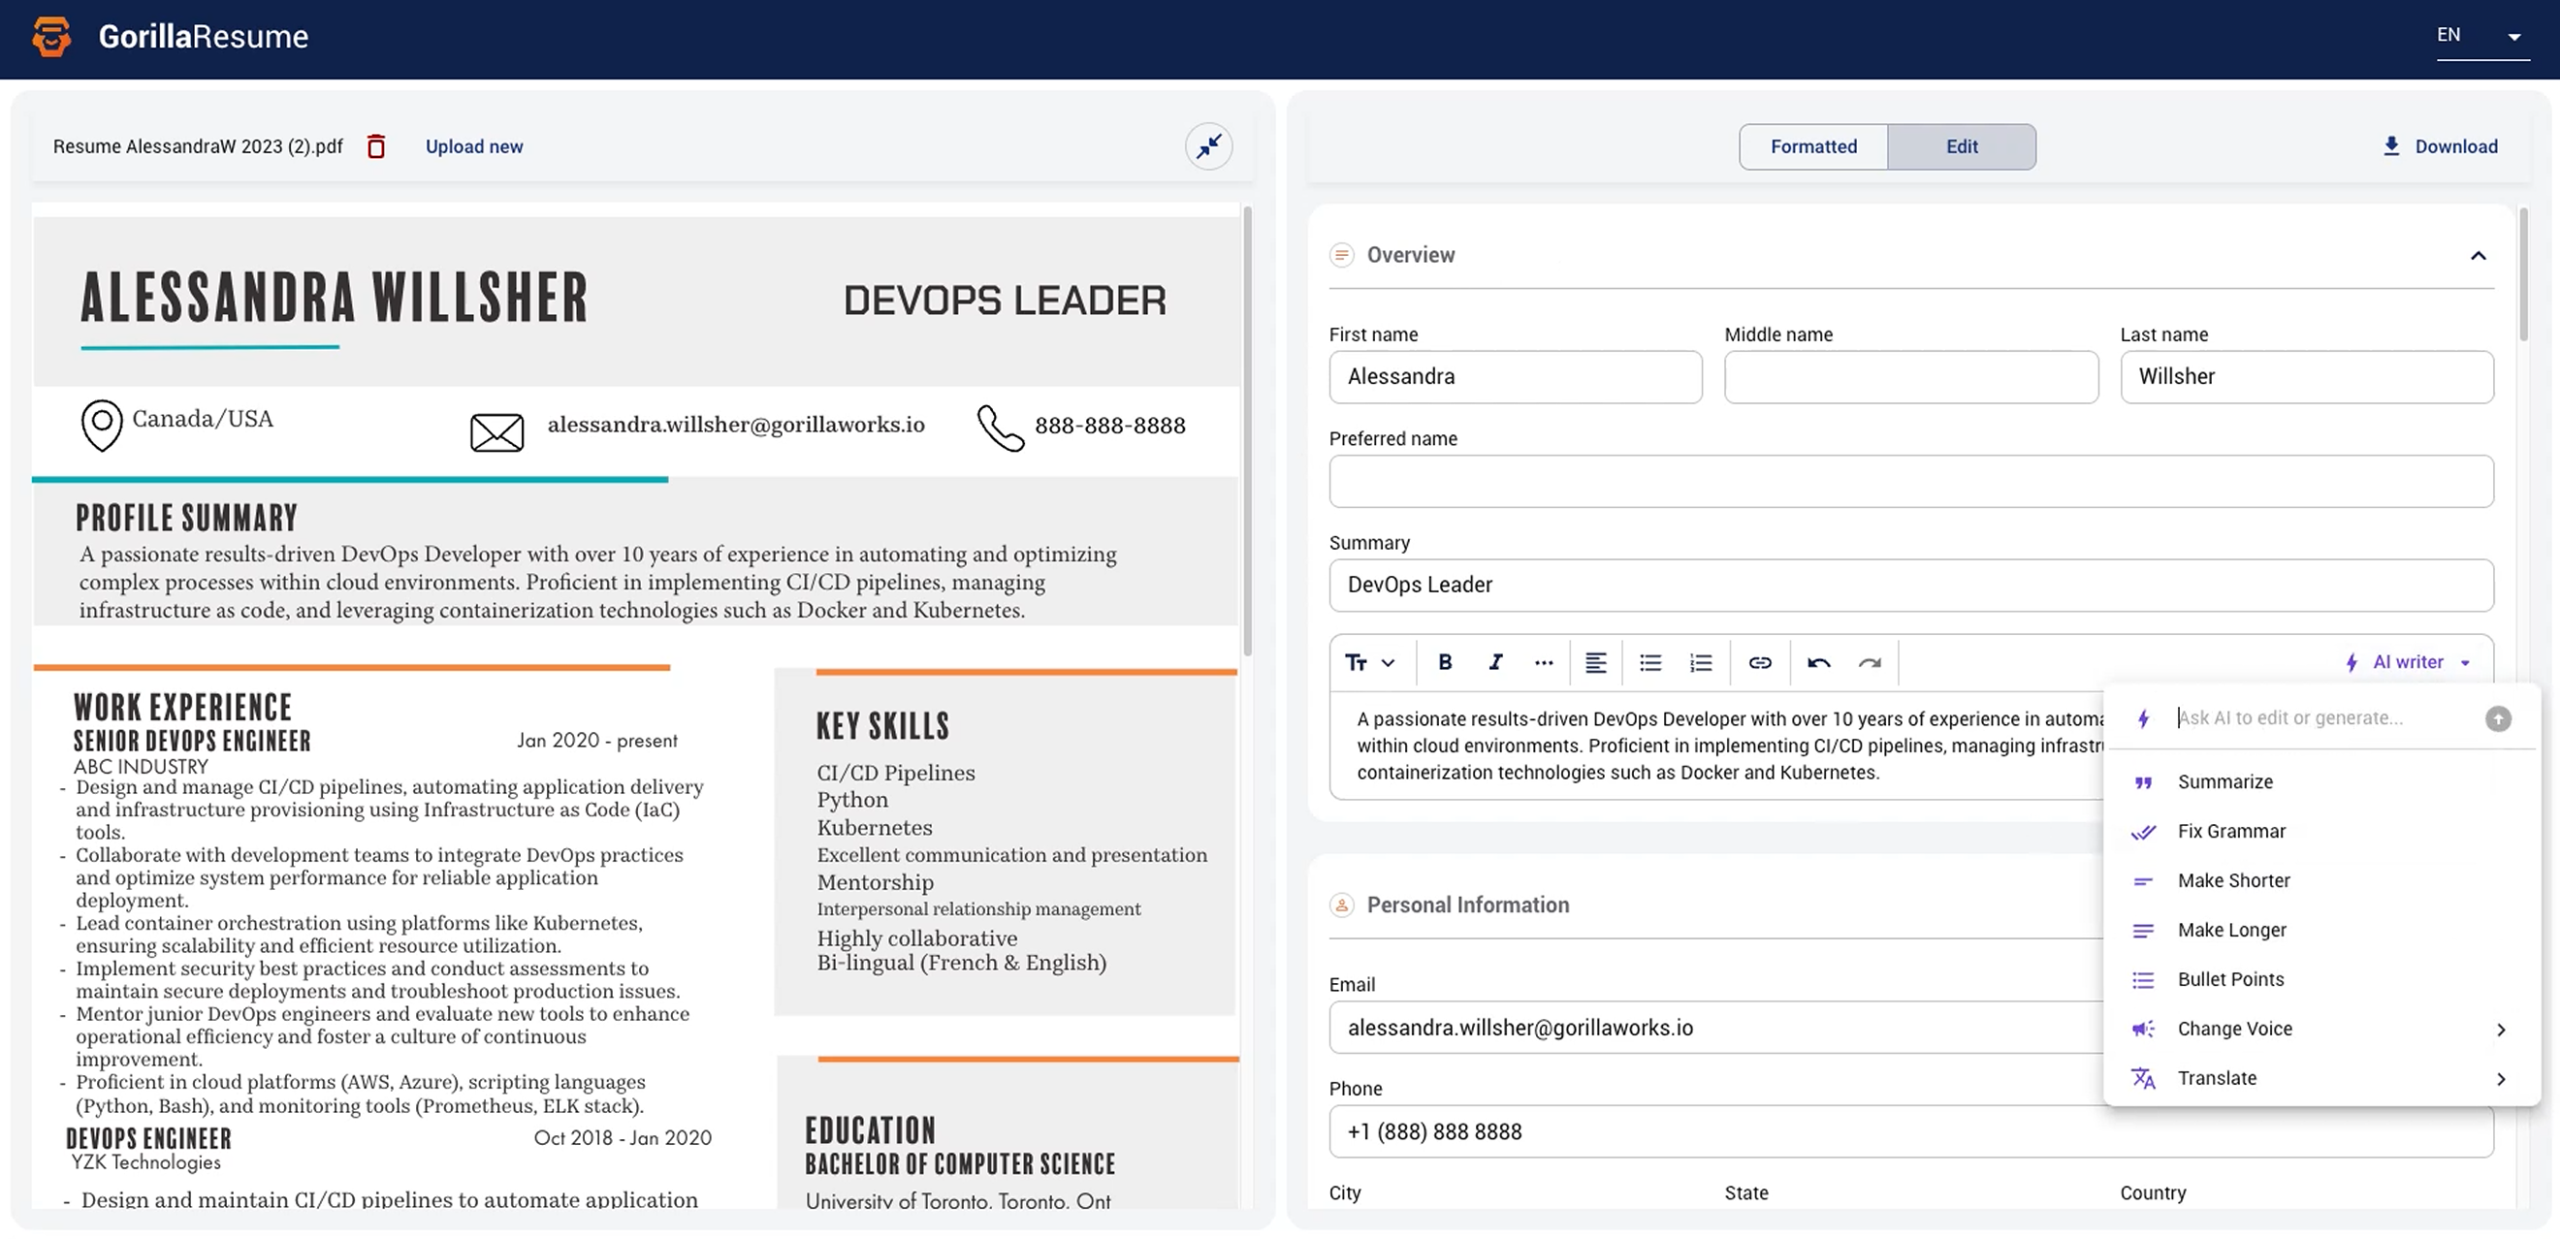The height and width of the screenshot is (1239, 2560).
Task: Toggle bold formatting in summary editor
Action: point(1444,662)
